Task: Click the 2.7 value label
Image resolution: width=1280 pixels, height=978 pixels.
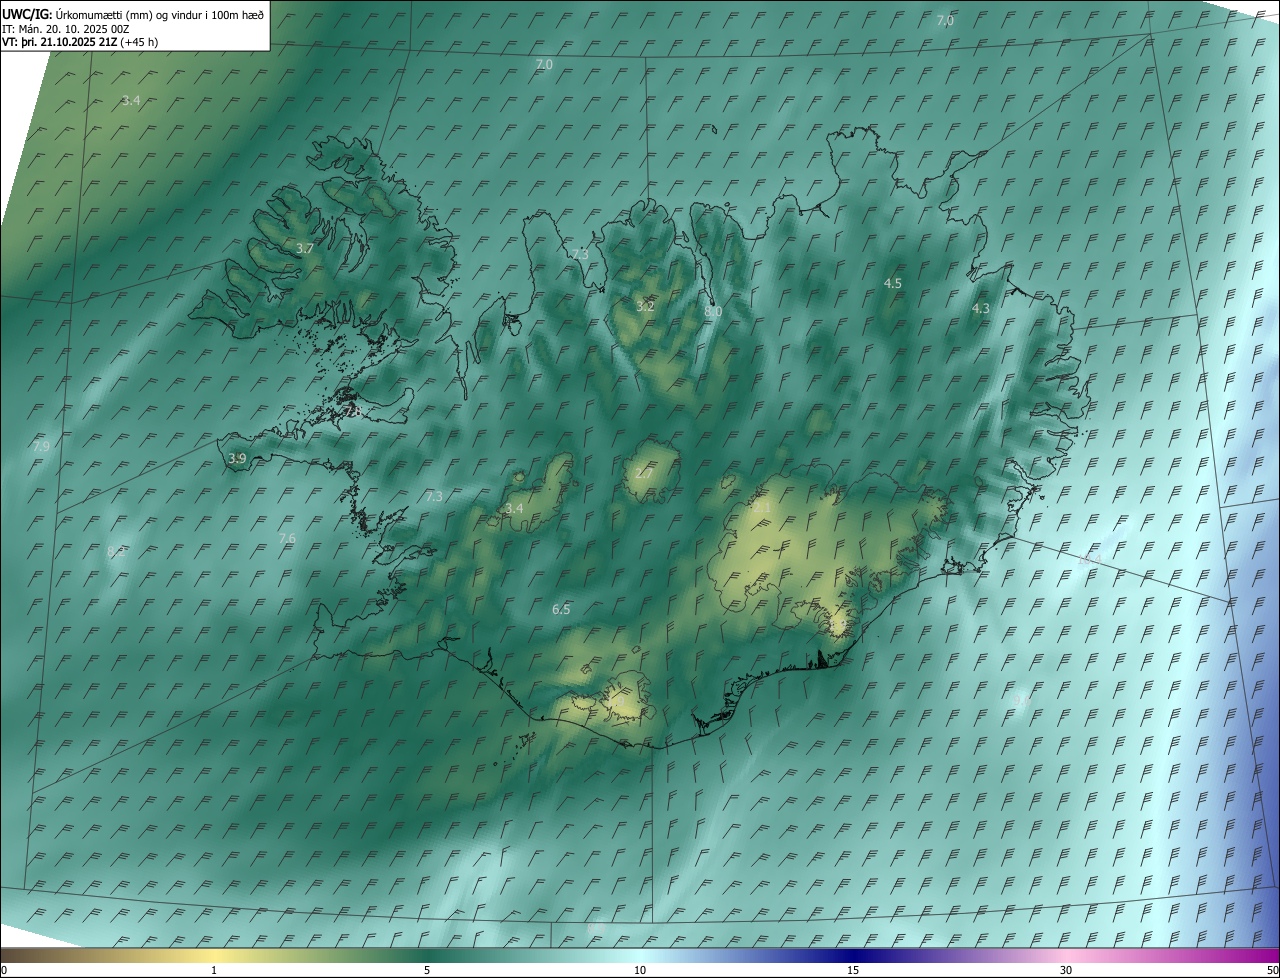Action: tap(643, 473)
